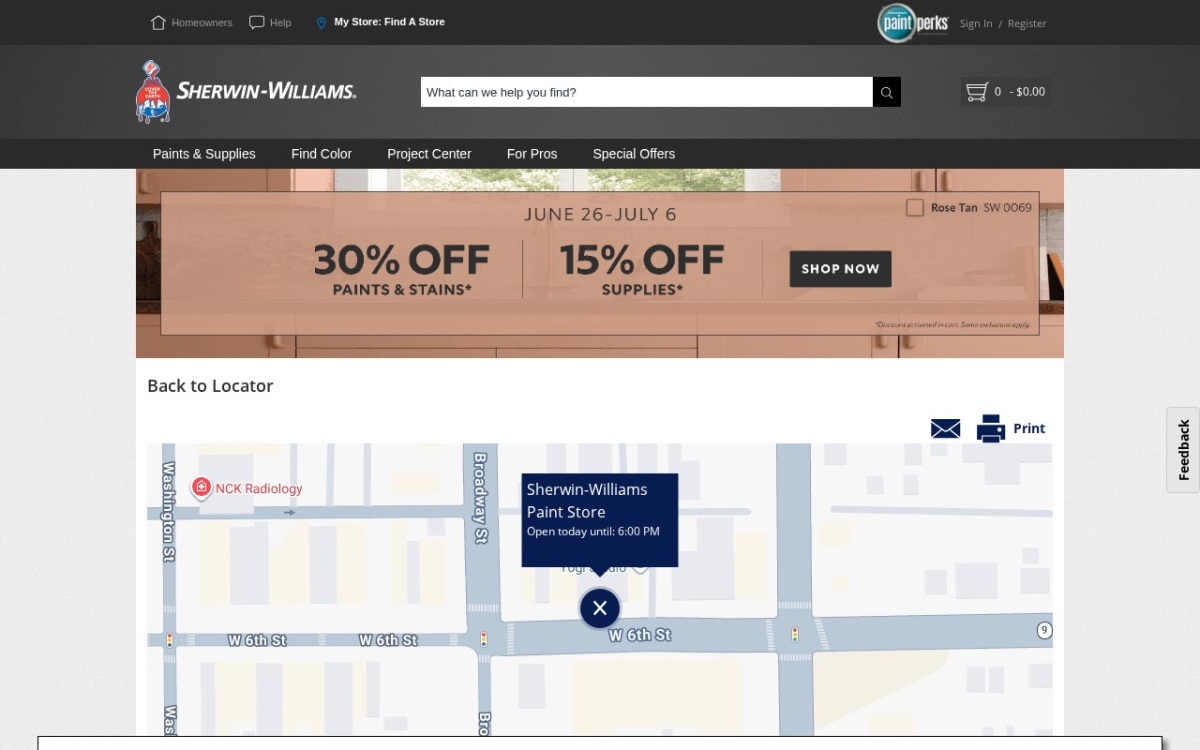This screenshot has width=1200, height=750.
Task: Open the shopping cart icon
Action: (976, 92)
